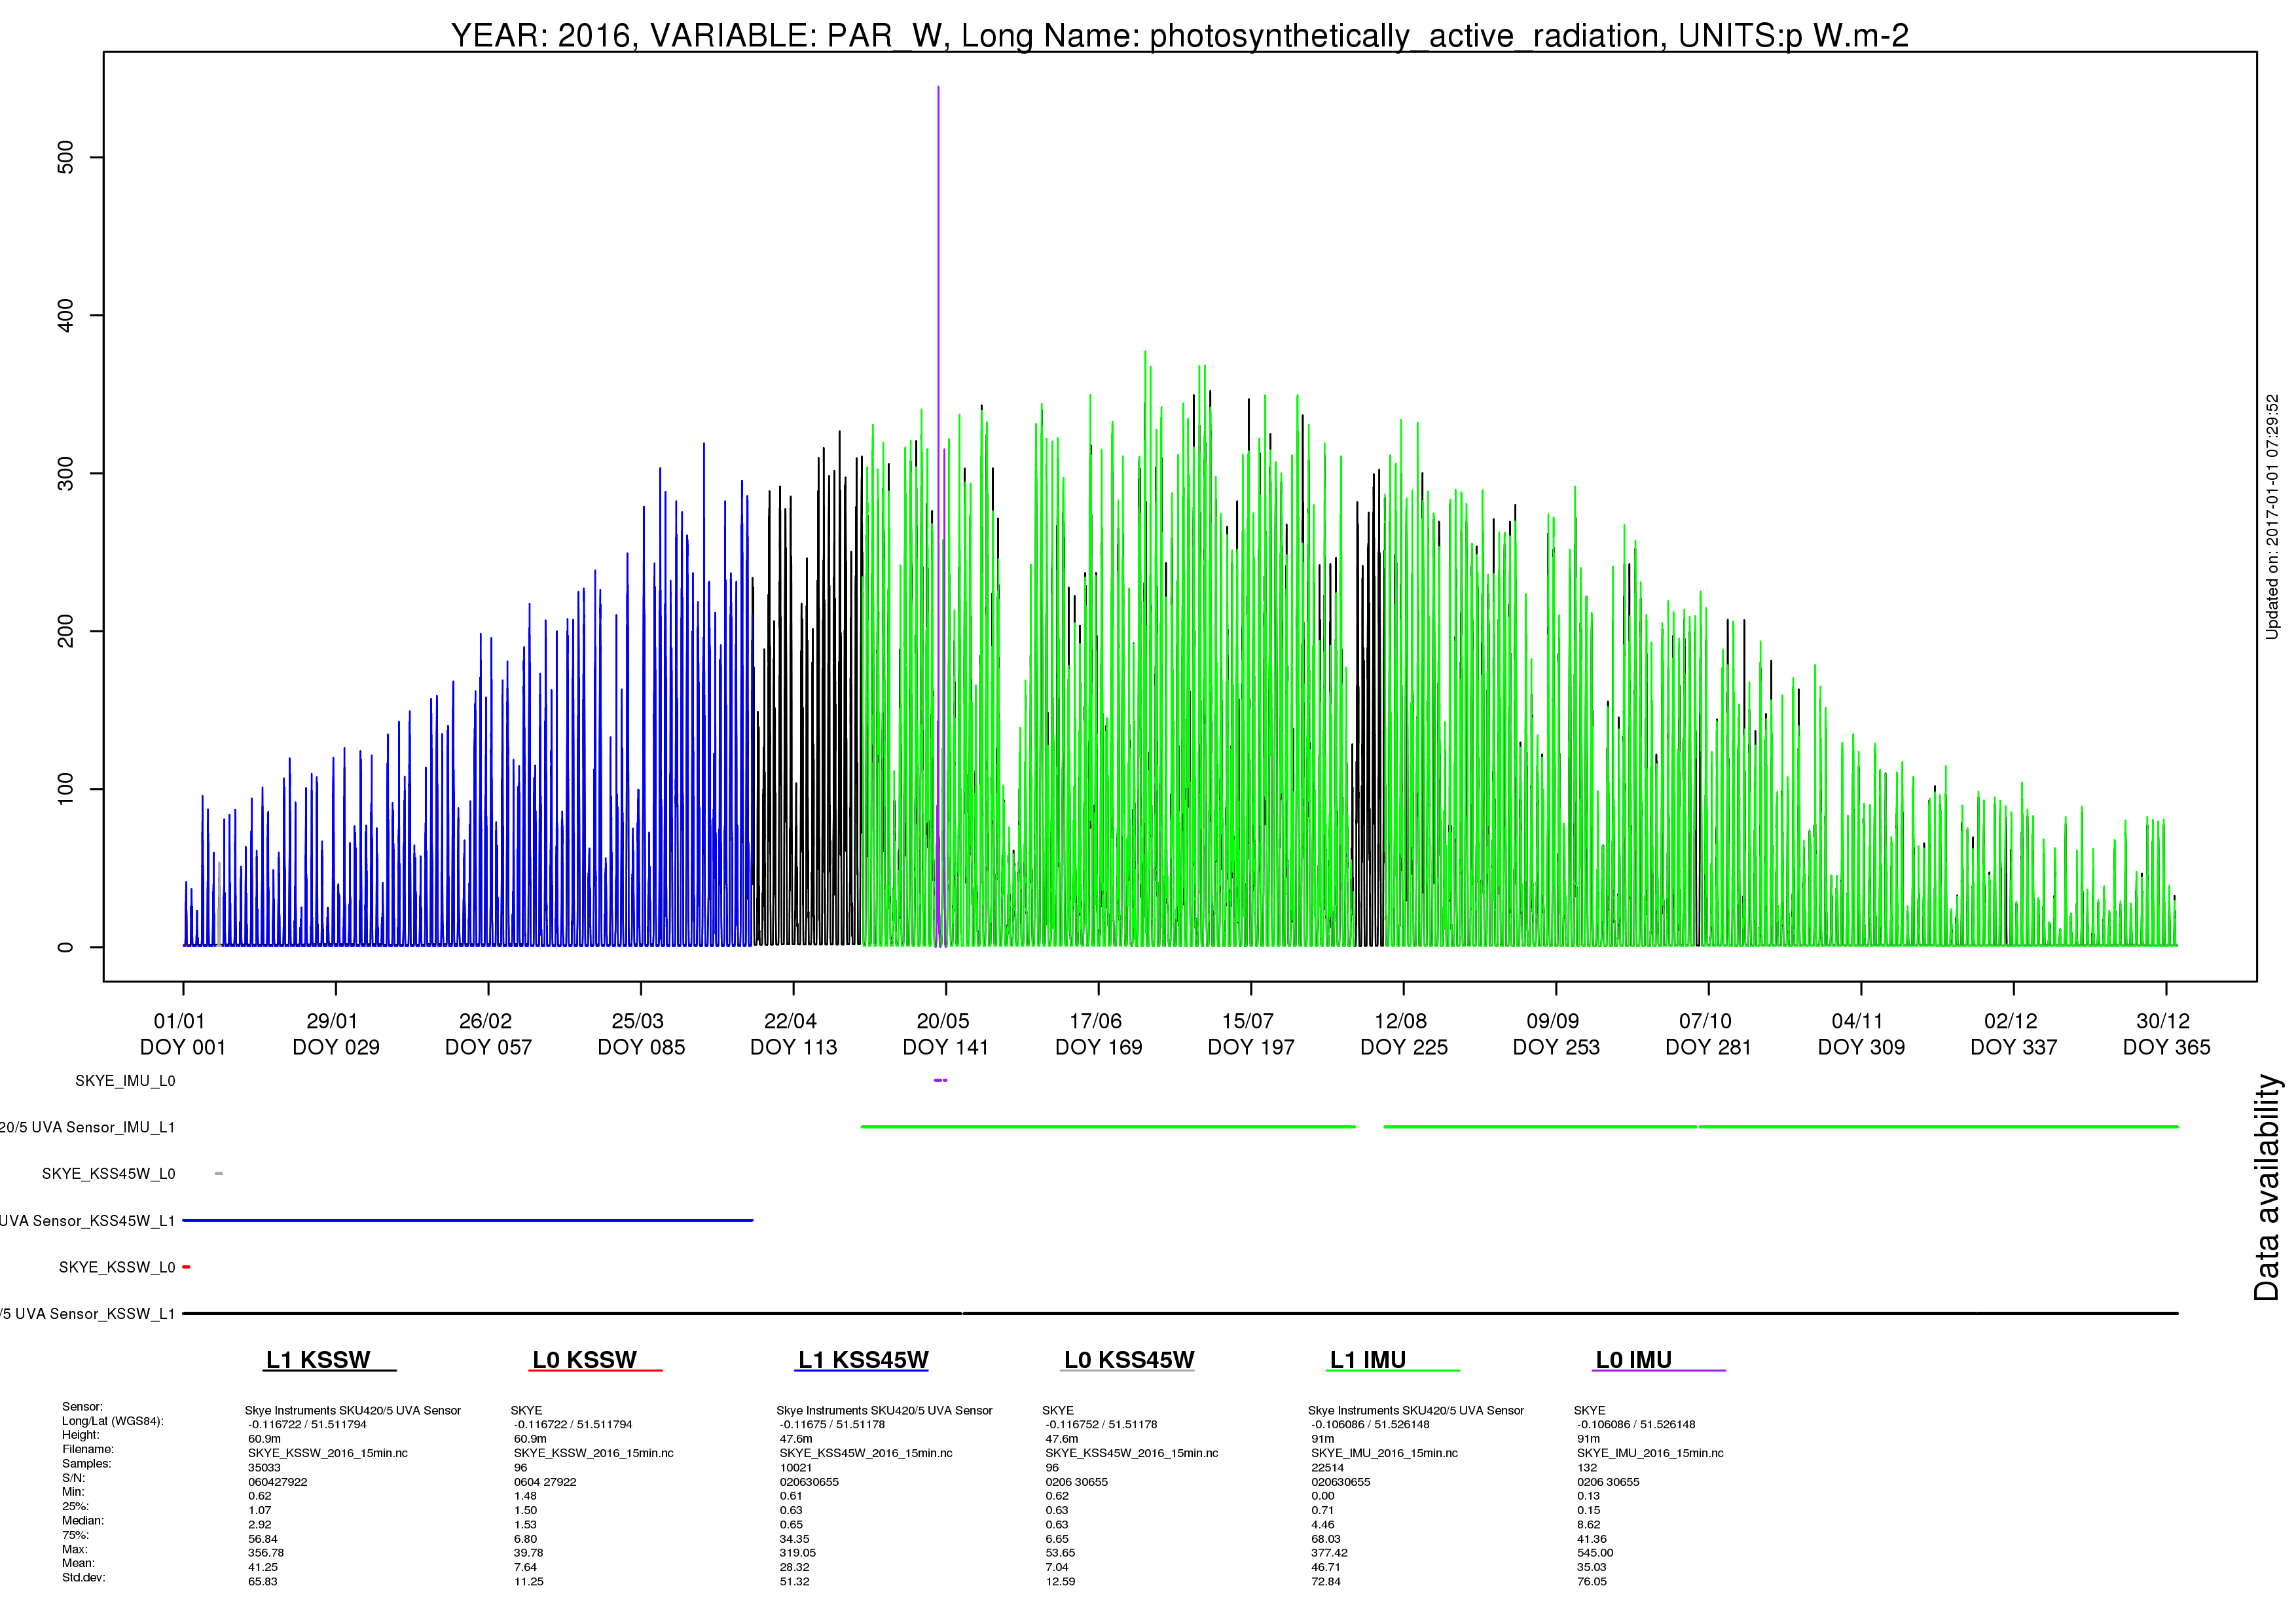Click x-axis label '02/12 DOY 337'
The image size is (2296, 1624).
(2013, 1034)
